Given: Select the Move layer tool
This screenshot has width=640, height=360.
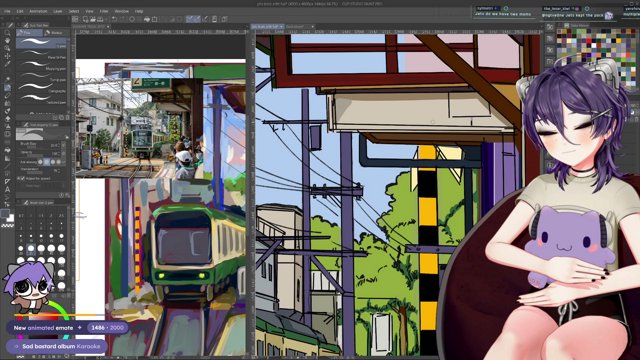Looking at the screenshot, I should [x=7, y=56].
